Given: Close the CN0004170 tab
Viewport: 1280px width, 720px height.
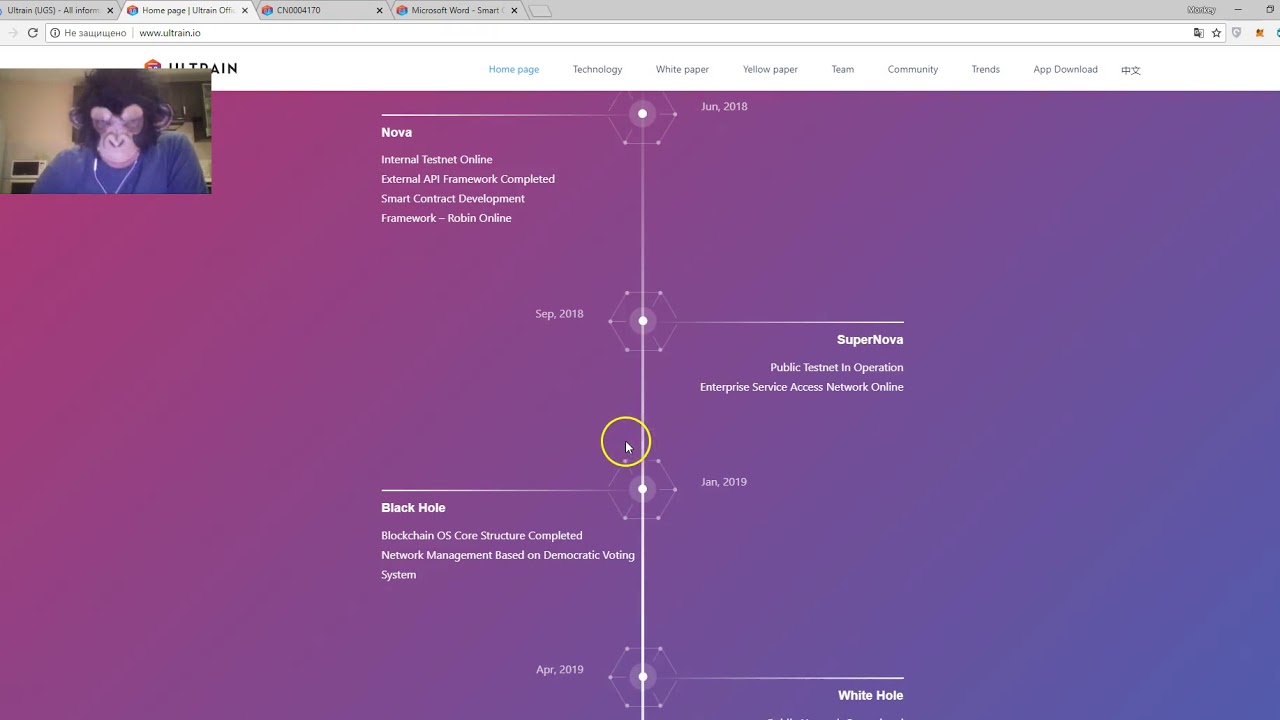Looking at the screenshot, I should pos(380,11).
